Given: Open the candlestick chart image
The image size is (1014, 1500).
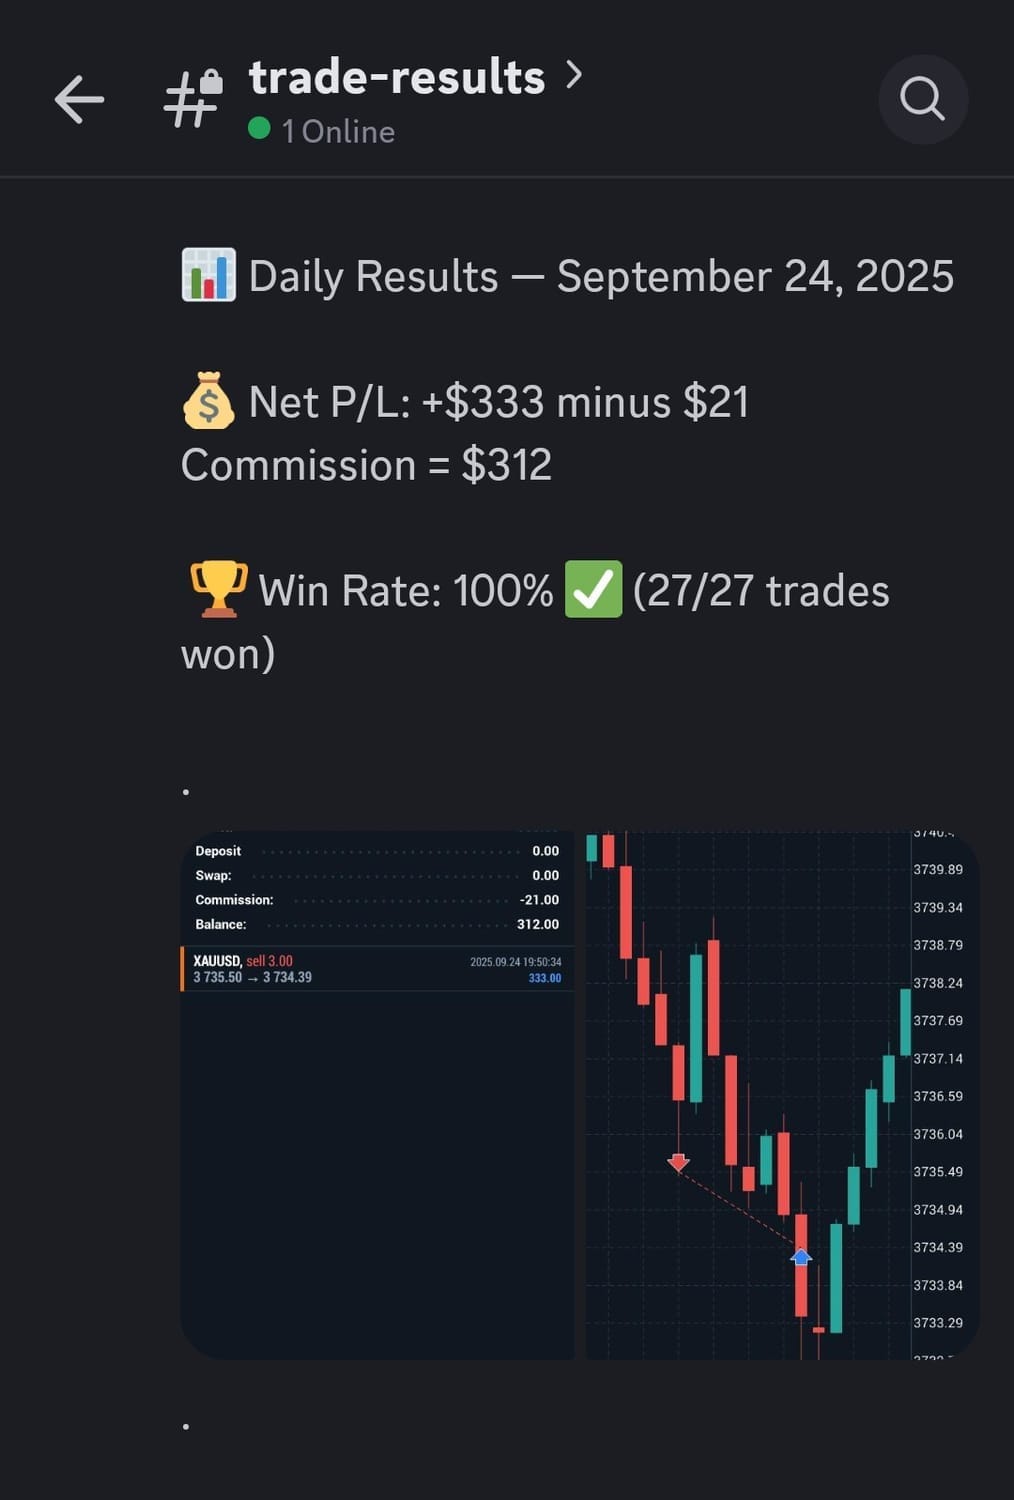Looking at the screenshot, I should click(780, 1095).
